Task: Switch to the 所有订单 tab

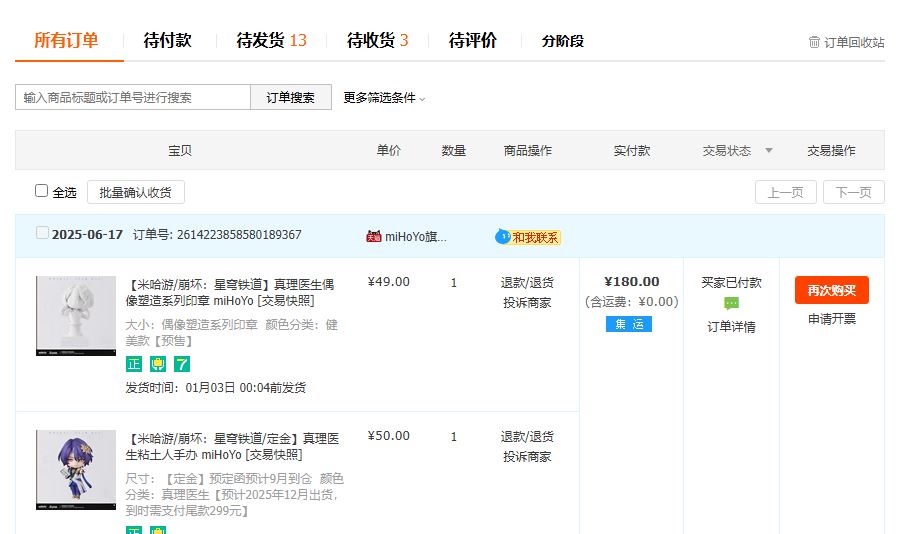Action: [x=66, y=40]
